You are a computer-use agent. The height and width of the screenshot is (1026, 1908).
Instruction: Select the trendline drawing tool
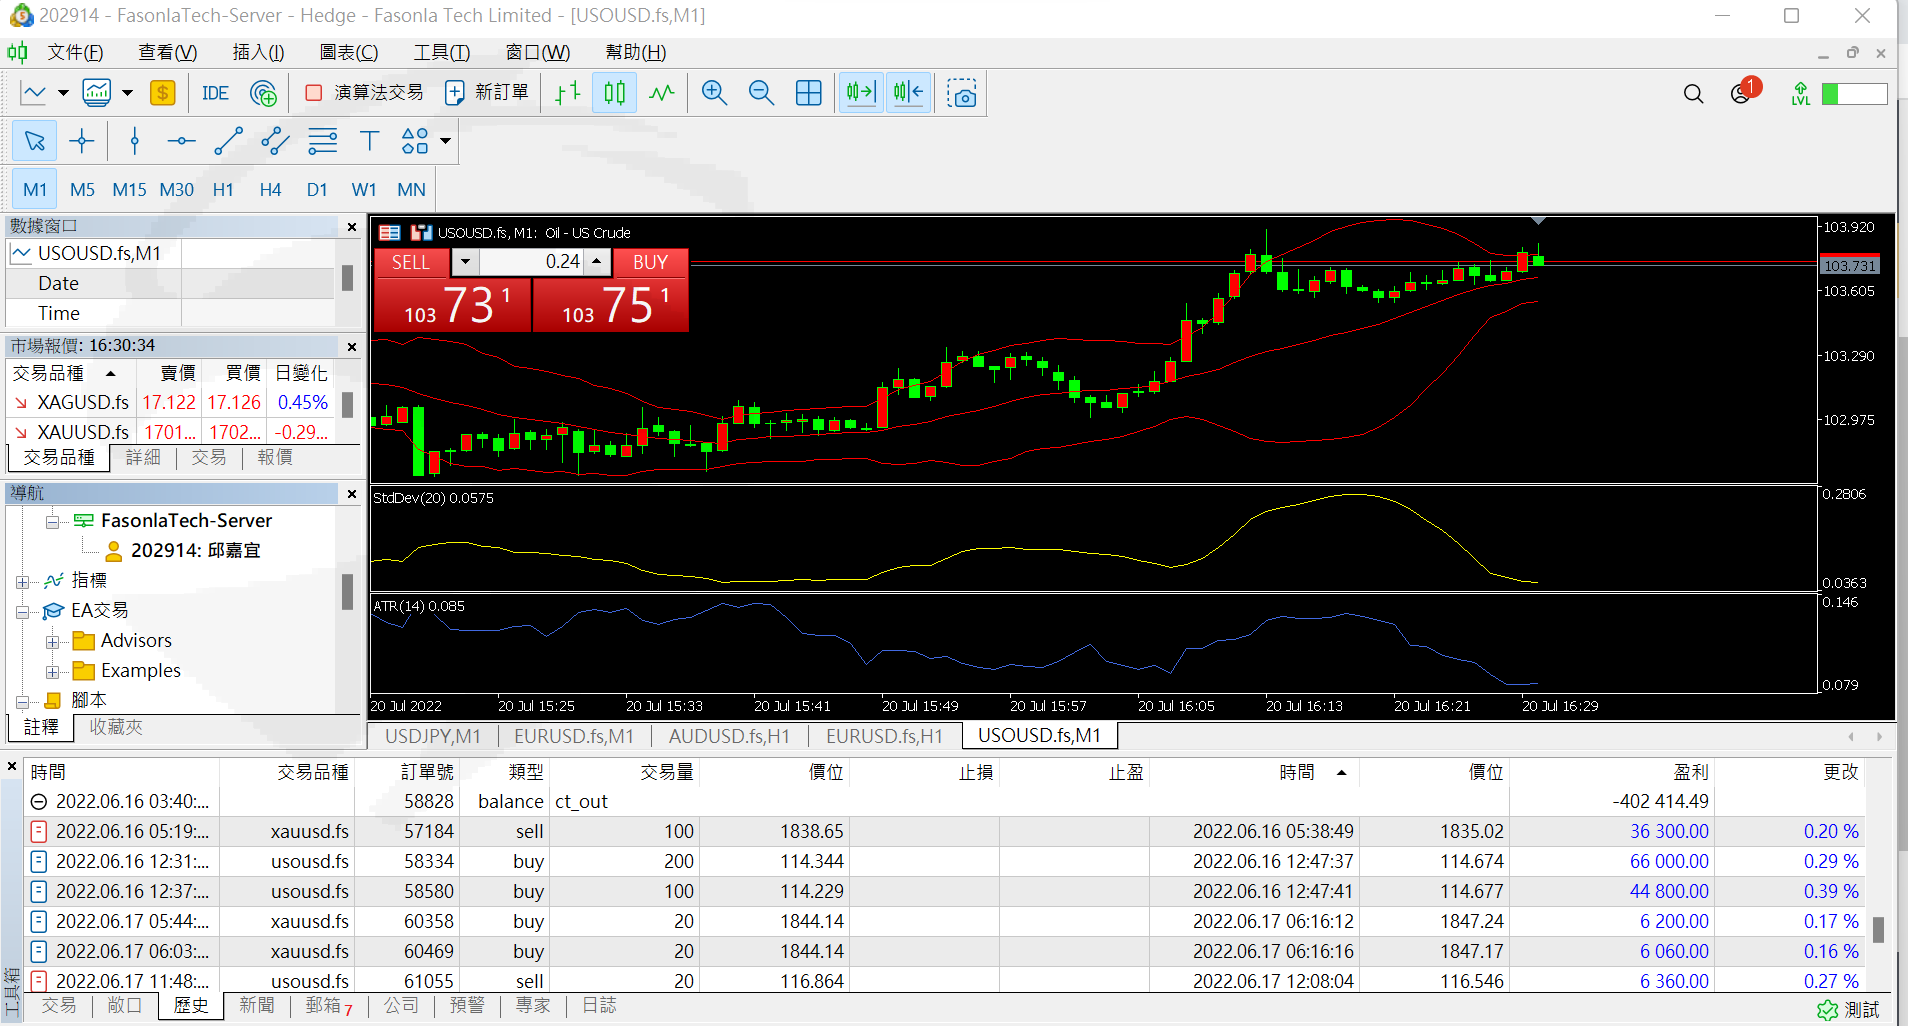pos(228,141)
